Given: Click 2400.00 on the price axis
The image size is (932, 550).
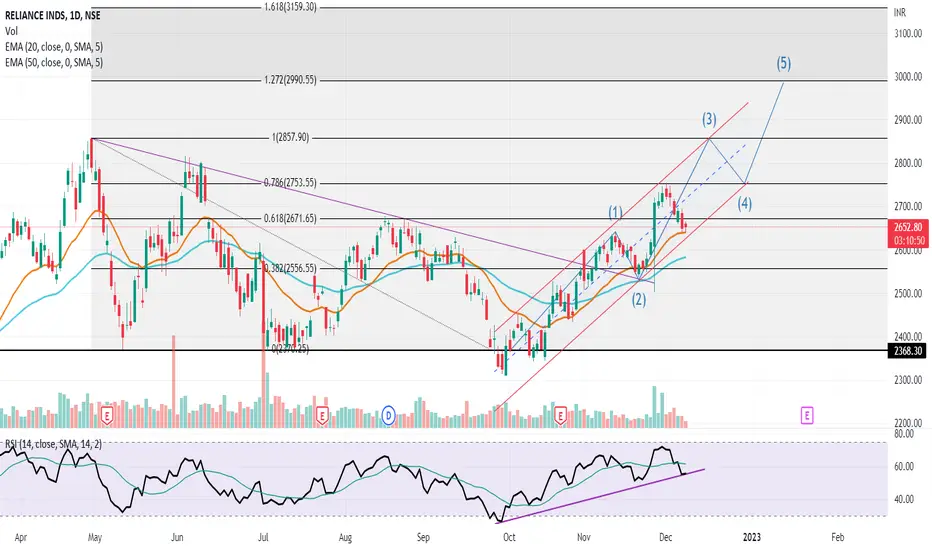Looking at the screenshot, I should pos(908,337).
